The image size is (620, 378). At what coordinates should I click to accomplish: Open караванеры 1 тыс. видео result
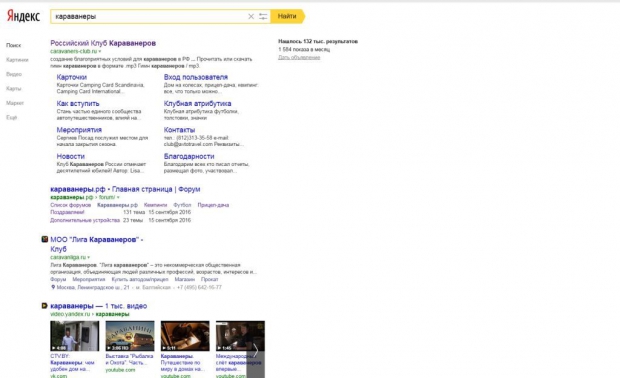[98, 306]
